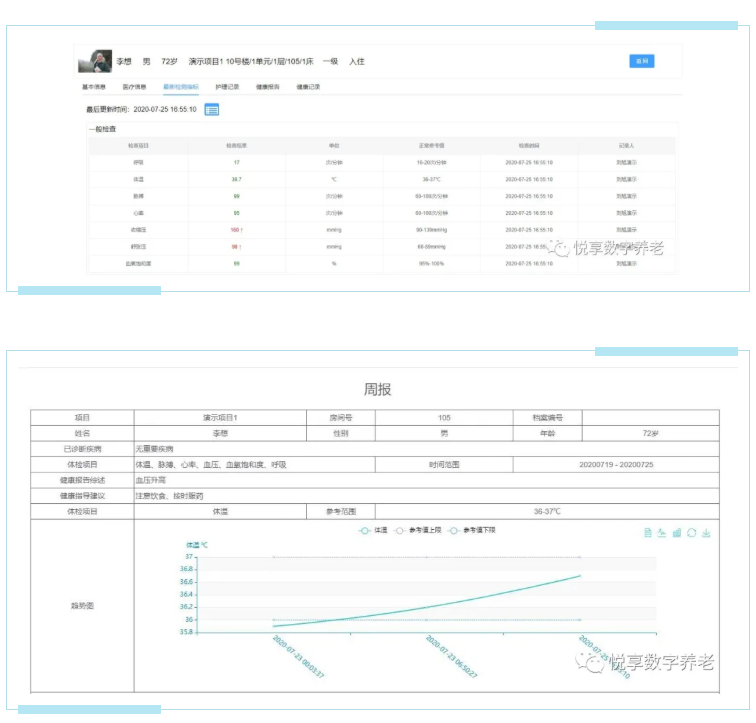Go to the 健康记录 tab
756x723 pixels.
coord(308,87)
